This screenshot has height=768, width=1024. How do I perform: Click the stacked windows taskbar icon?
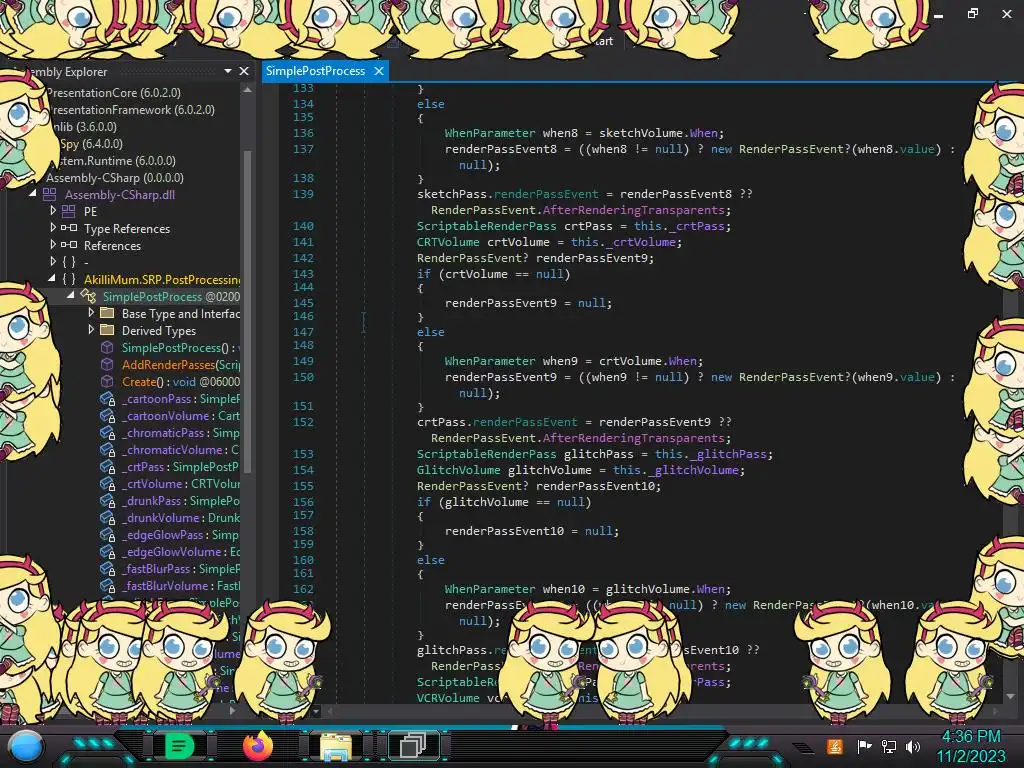click(x=413, y=746)
